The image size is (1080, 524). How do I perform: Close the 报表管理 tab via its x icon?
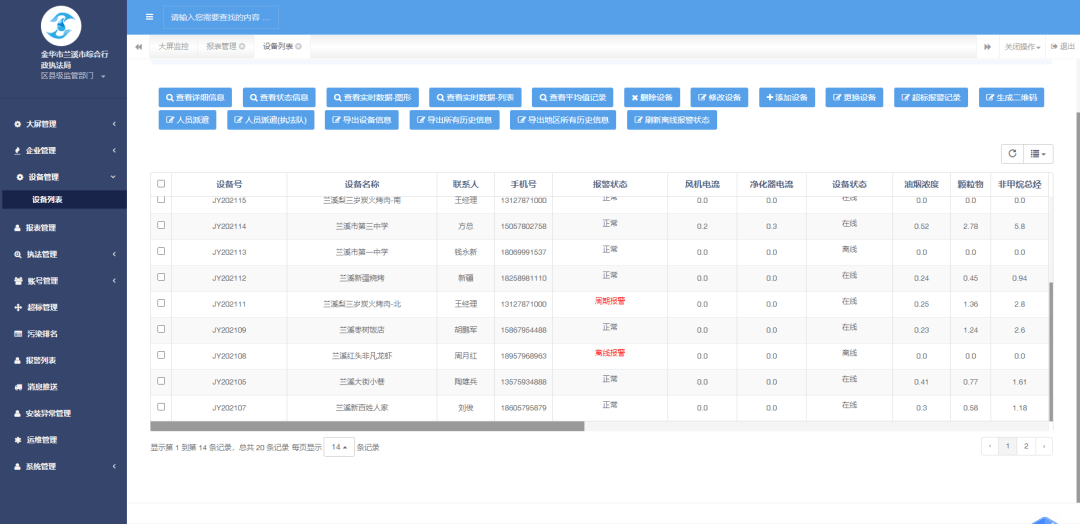(x=242, y=47)
